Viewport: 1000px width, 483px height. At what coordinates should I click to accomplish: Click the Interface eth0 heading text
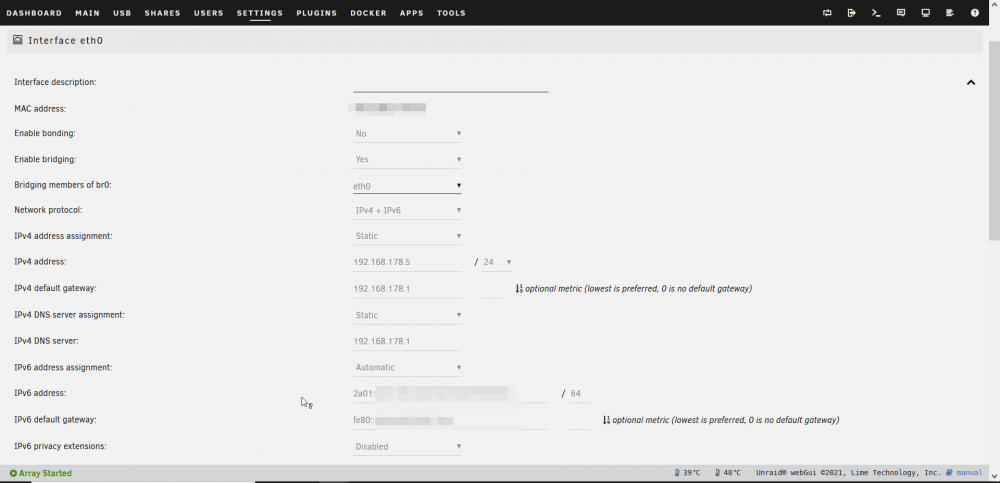click(x=65, y=40)
